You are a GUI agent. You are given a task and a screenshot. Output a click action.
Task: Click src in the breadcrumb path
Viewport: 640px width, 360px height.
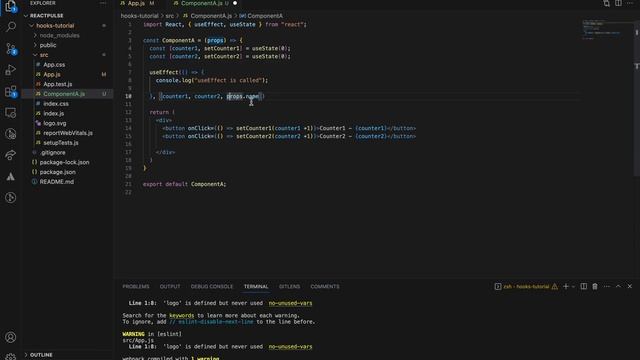(x=169, y=16)
